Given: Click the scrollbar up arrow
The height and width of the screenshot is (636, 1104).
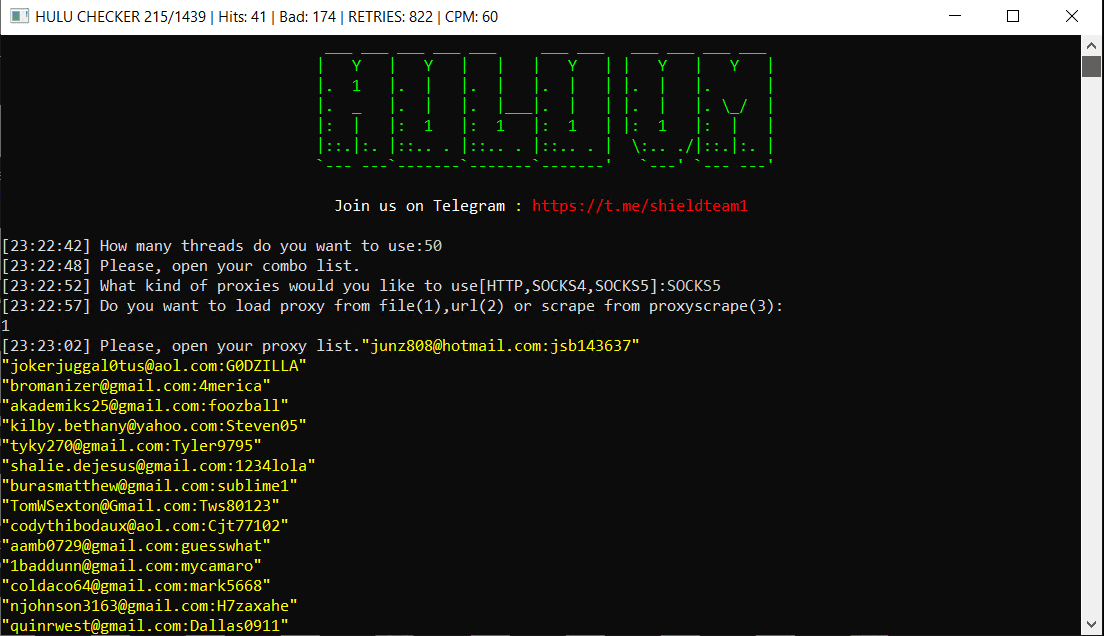Looking at the screenshot, I should [x=1092, y=45].
